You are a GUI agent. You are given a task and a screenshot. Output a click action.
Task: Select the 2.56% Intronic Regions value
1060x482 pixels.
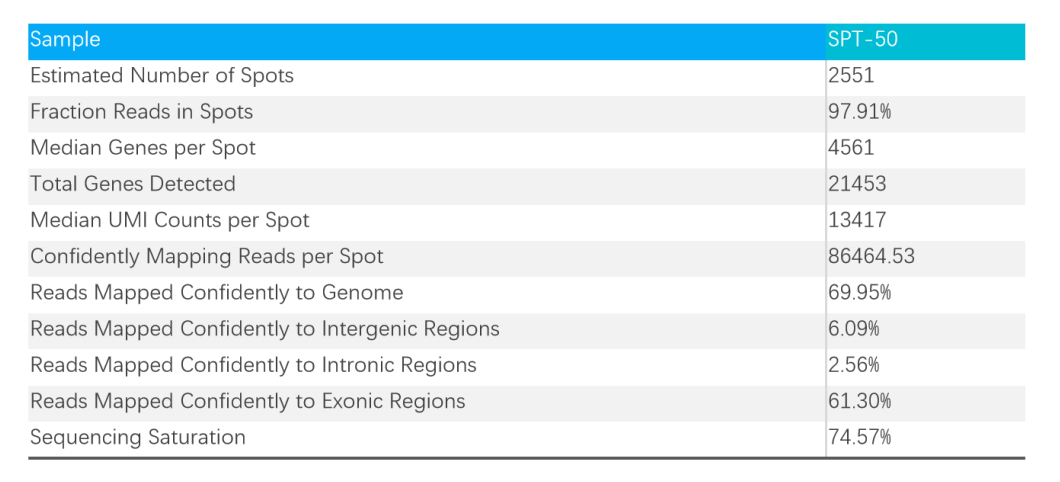click(855, 365)
